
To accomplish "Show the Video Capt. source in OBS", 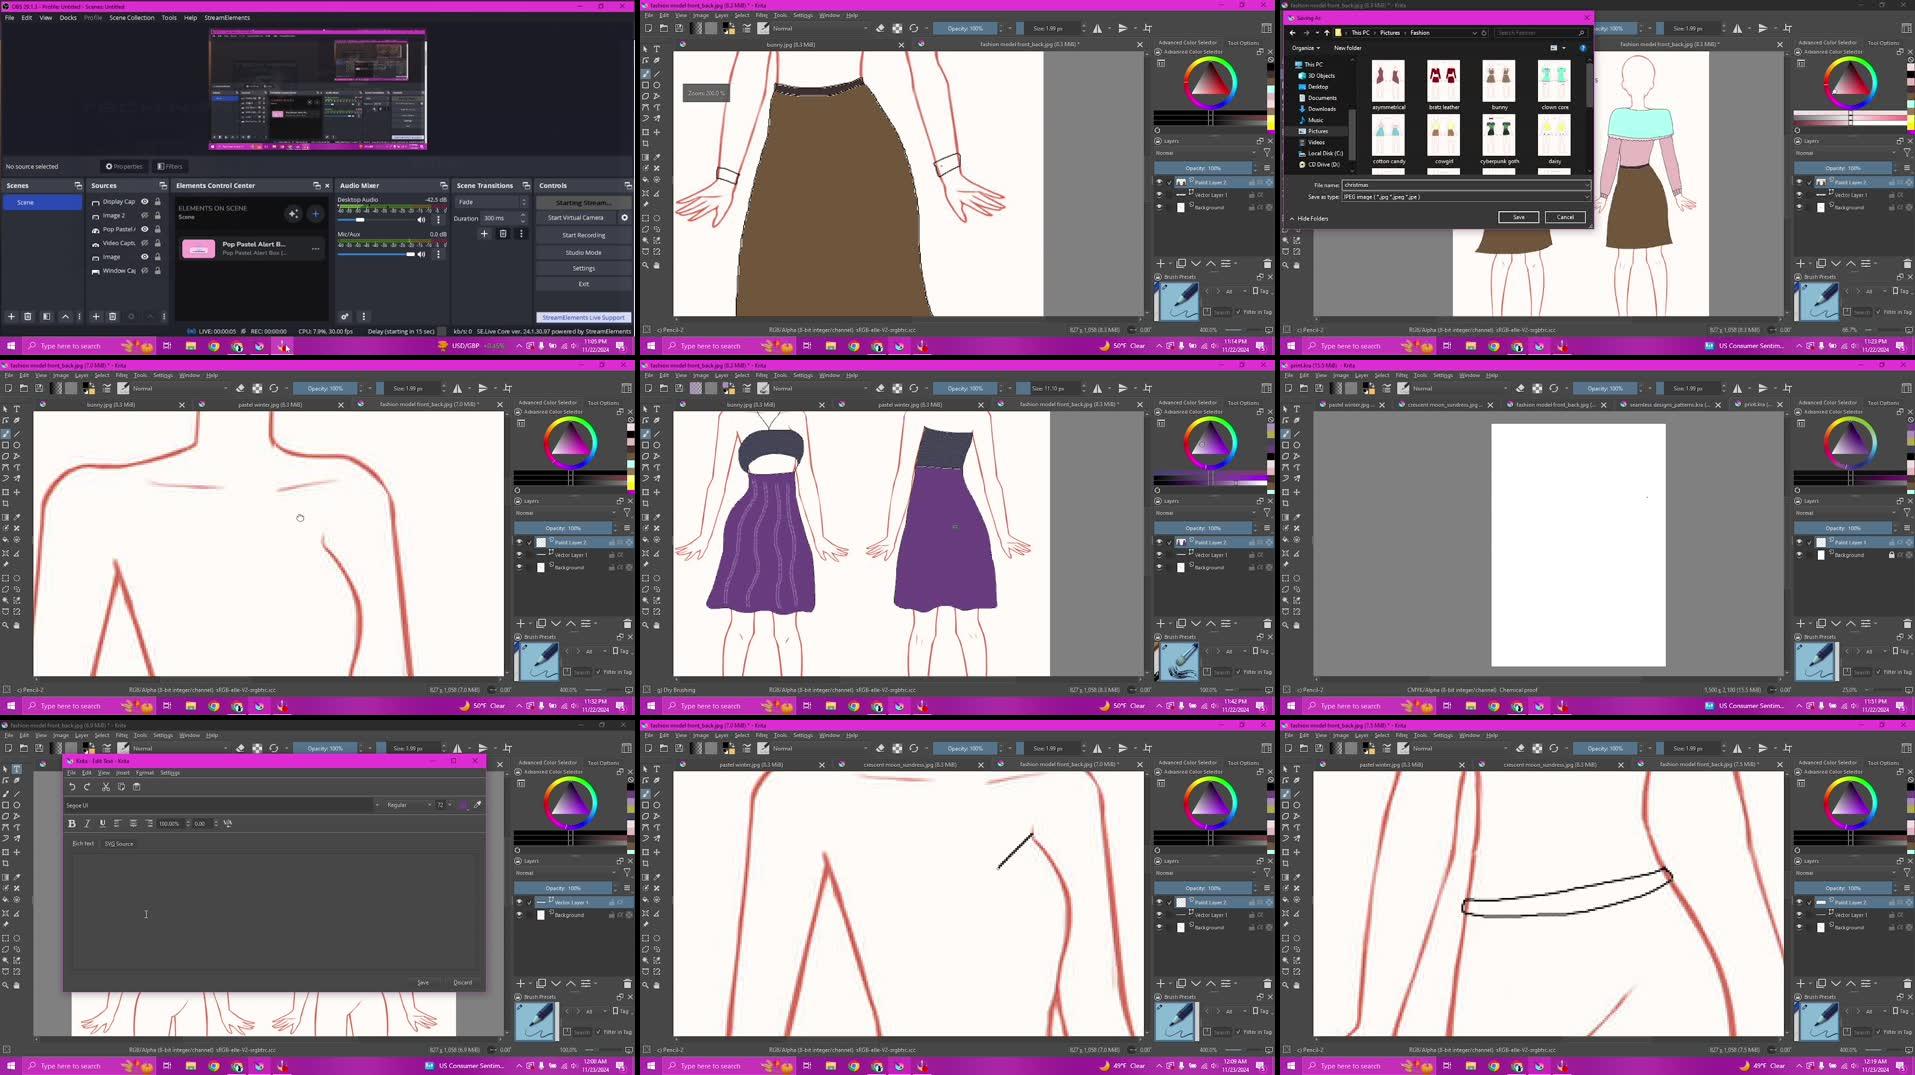I will tap(145, 243).
